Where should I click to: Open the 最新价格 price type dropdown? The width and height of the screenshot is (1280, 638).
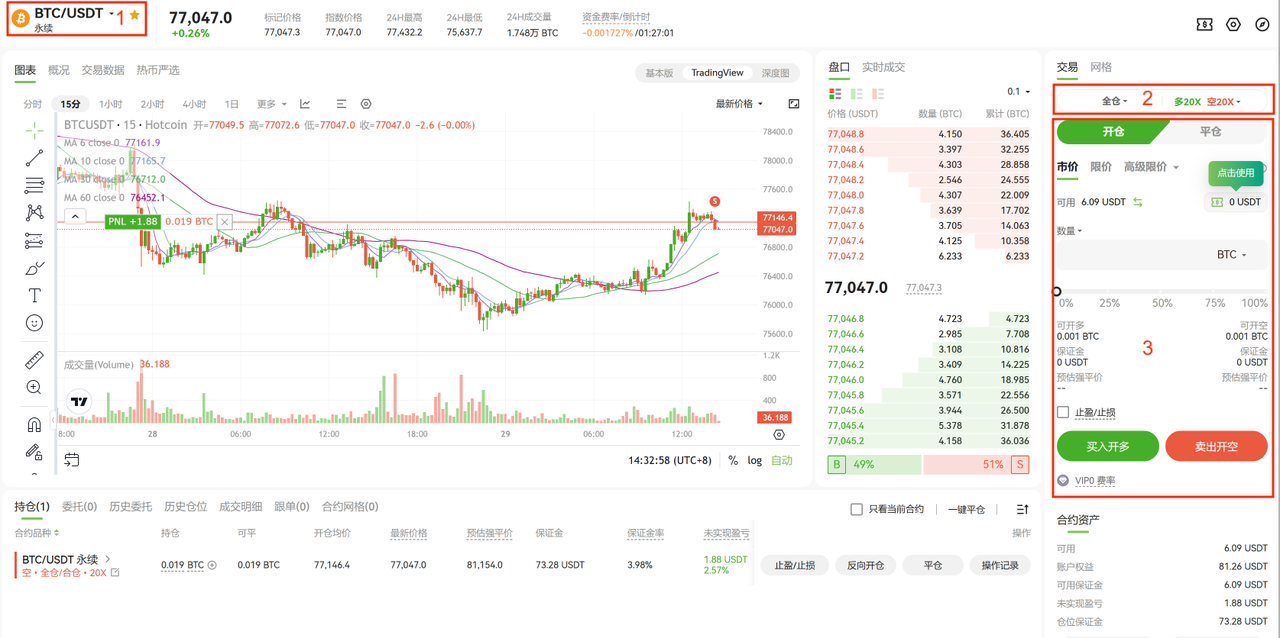[739, 104]
